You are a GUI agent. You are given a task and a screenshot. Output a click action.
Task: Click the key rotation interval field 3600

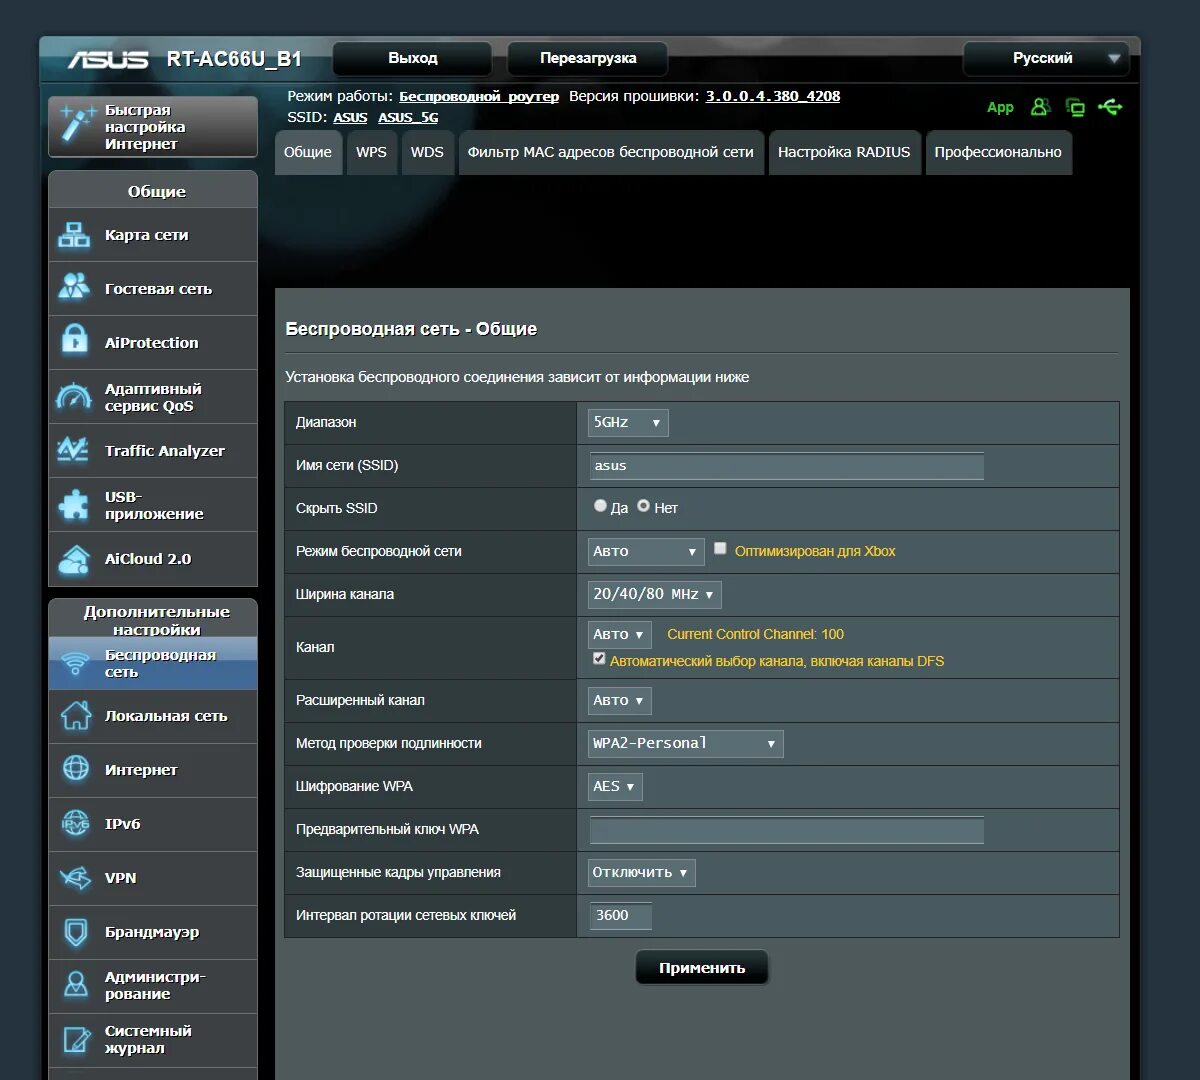(x=621, y=916)
